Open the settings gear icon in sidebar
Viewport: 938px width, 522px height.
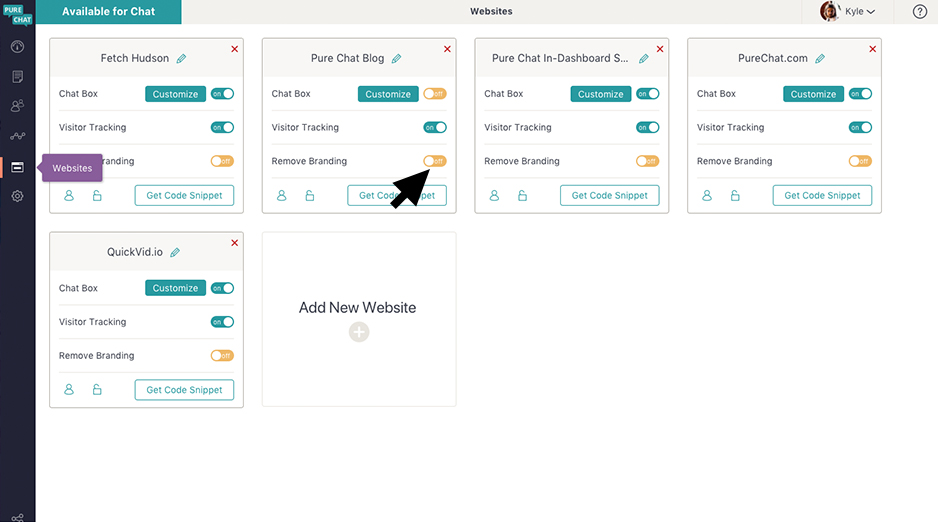[x=17, y=196]
